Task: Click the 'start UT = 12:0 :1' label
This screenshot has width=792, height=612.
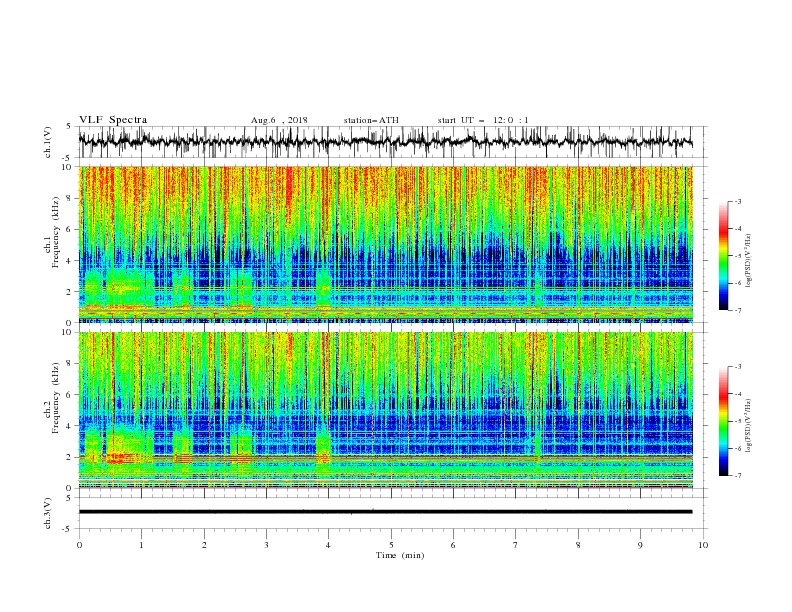Action: click(x=482, y=120)
